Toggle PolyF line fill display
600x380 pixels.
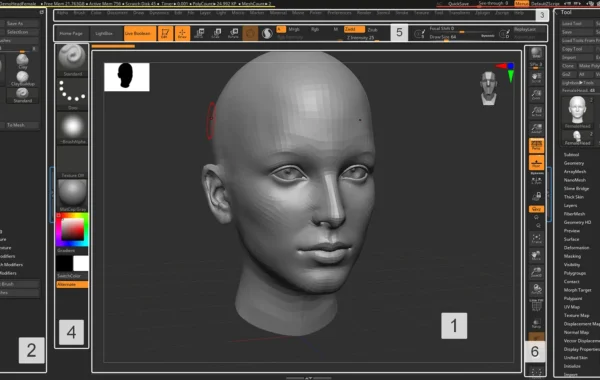(x=536, y=306)
